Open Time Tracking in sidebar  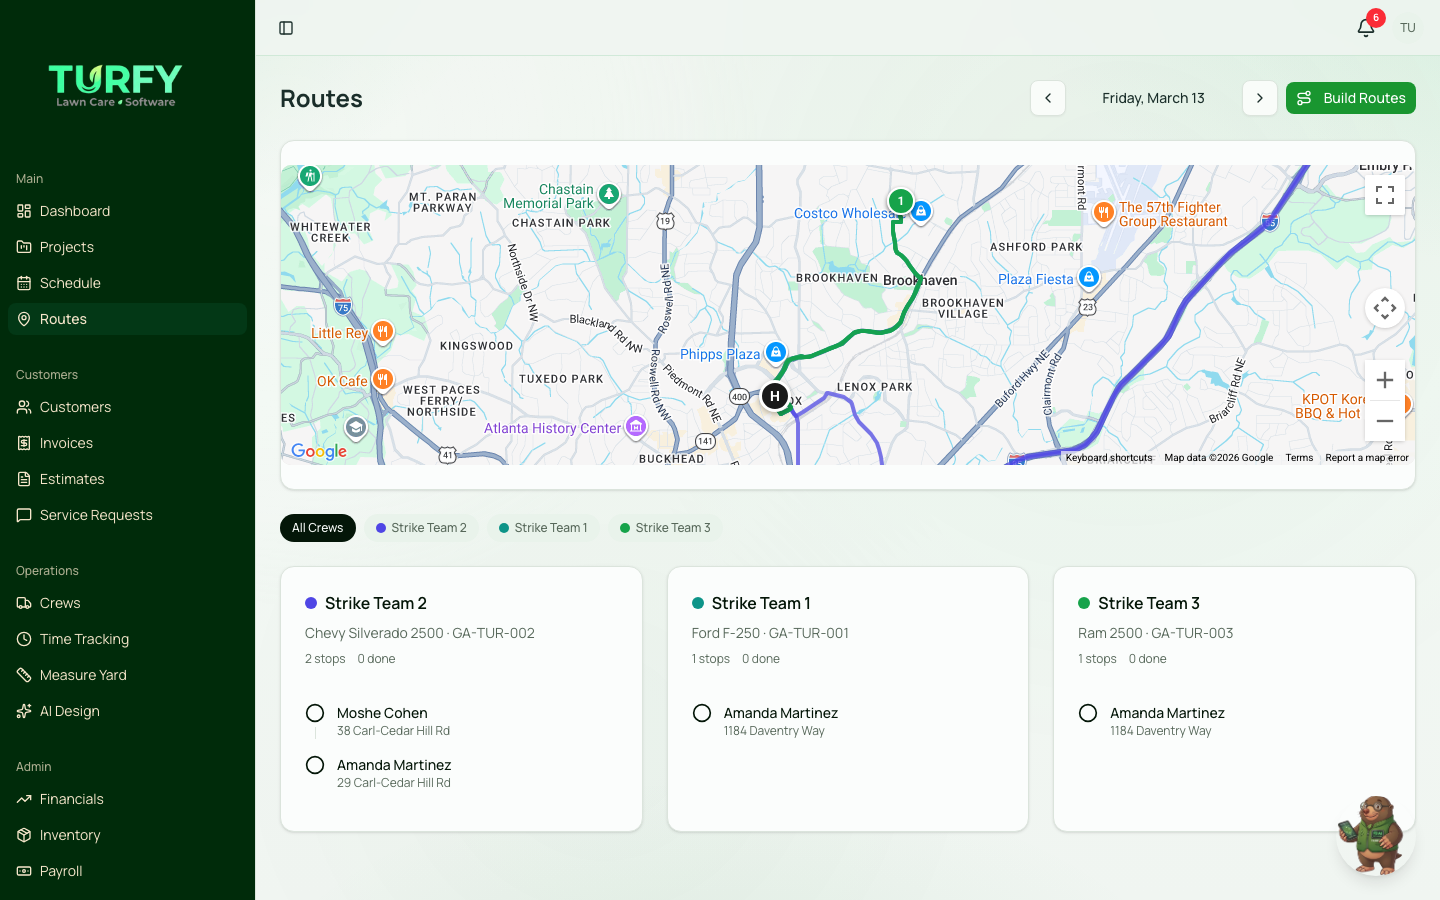(127, 639)
